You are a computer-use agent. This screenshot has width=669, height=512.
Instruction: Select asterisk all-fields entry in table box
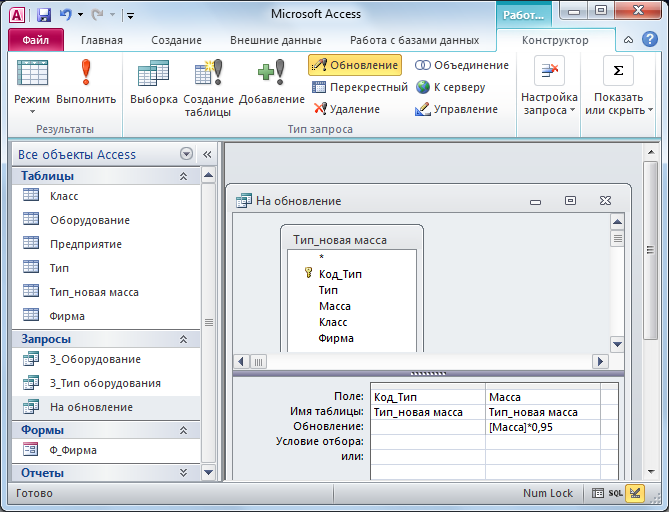pyautogui.click(x=322, y=257)
